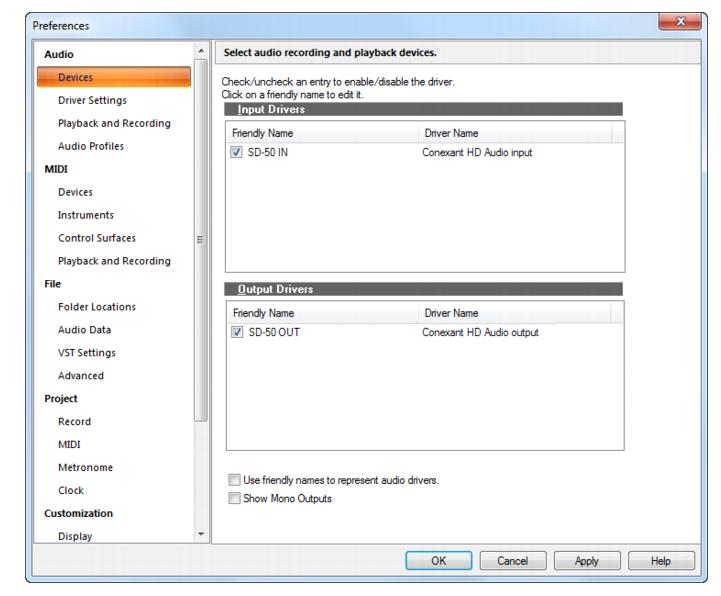This screenshot has height=596, width=721.
Task: Click OK to confirm preferences
Action: (439, 561)
